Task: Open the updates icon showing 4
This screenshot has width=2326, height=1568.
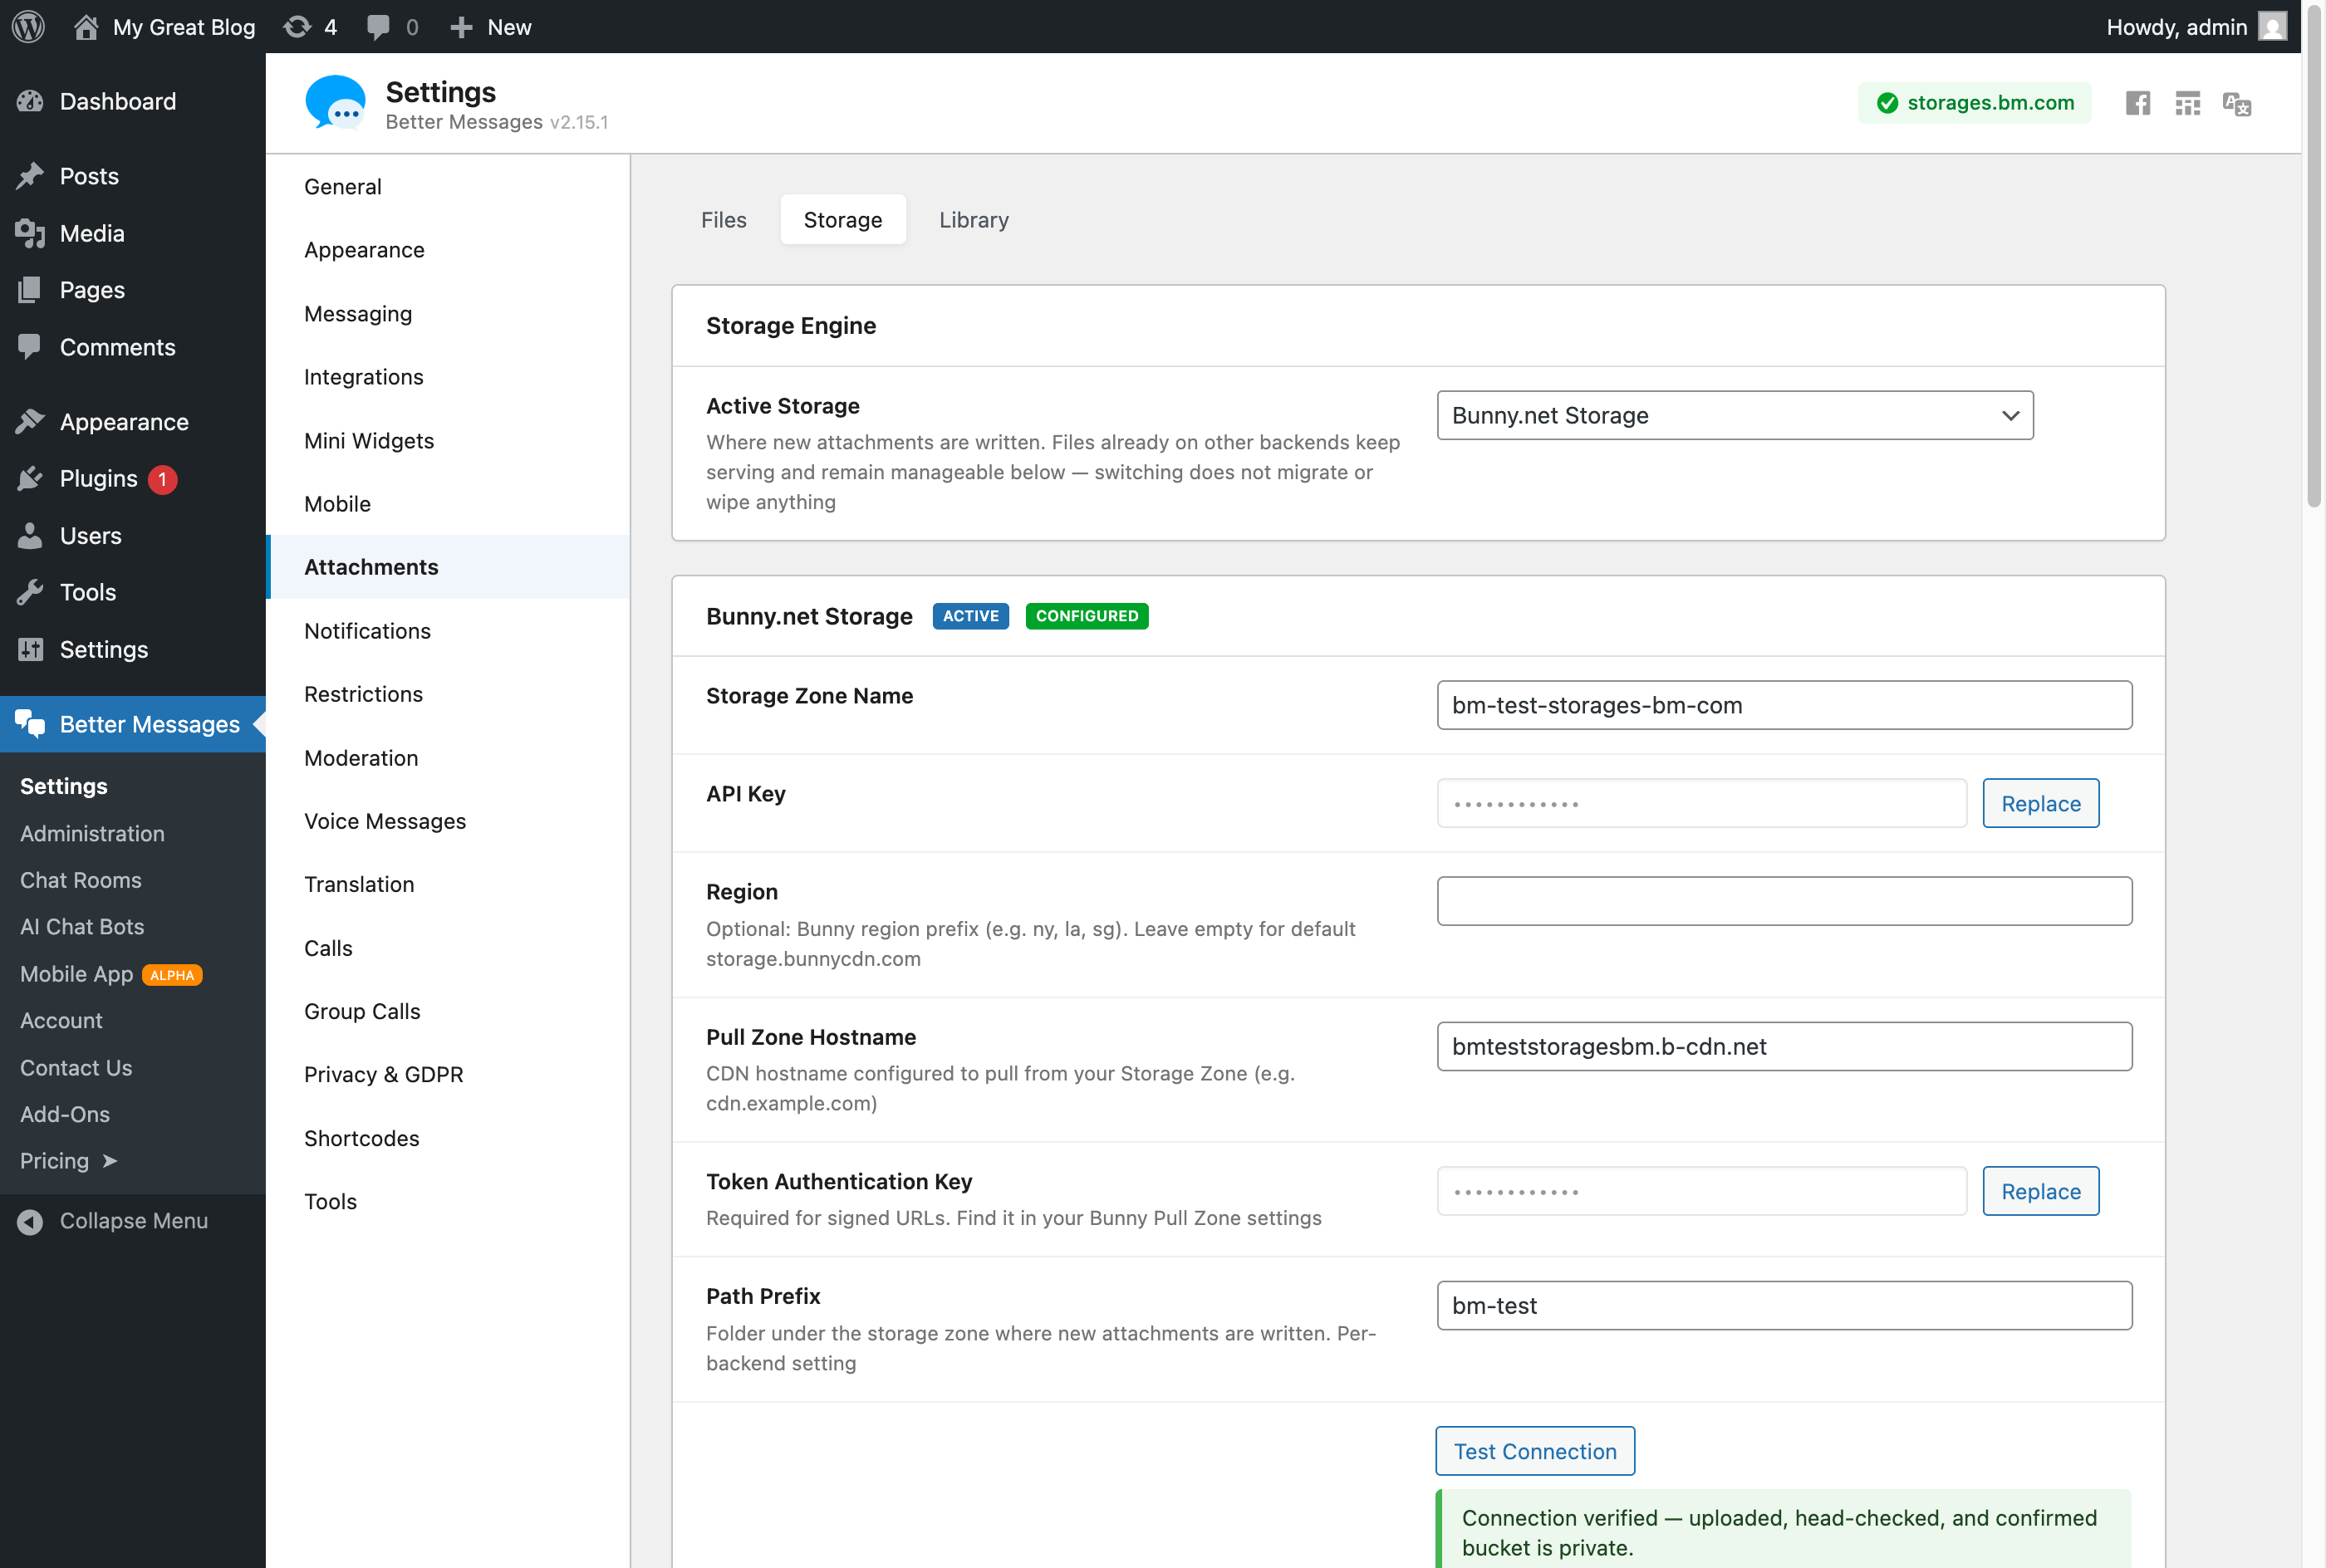Action: tap(297, 27)
